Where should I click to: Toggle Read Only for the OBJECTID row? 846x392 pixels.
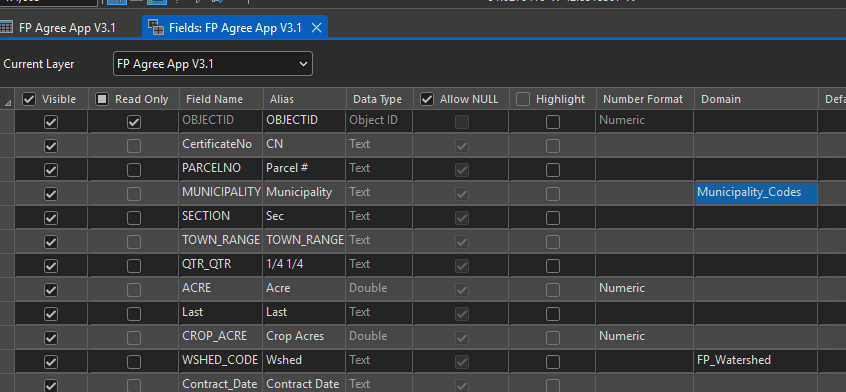pos(134,122)
